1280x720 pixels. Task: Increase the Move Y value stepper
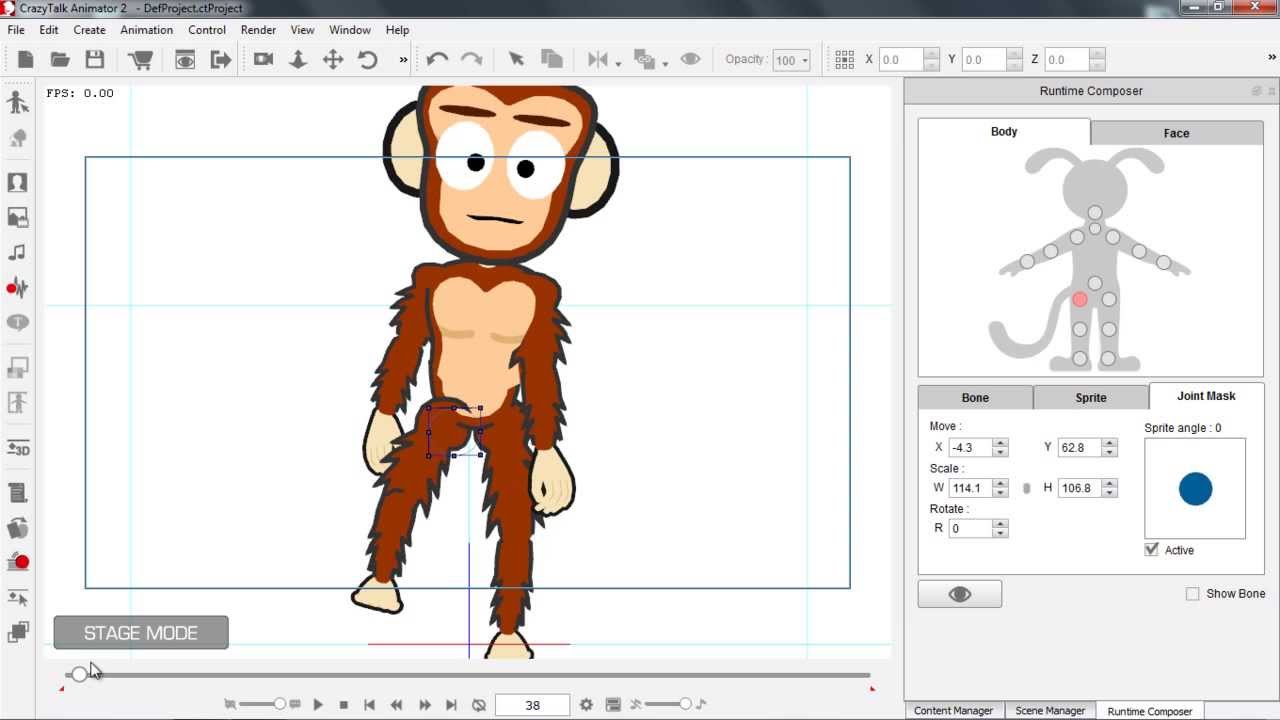point(1109,443)
